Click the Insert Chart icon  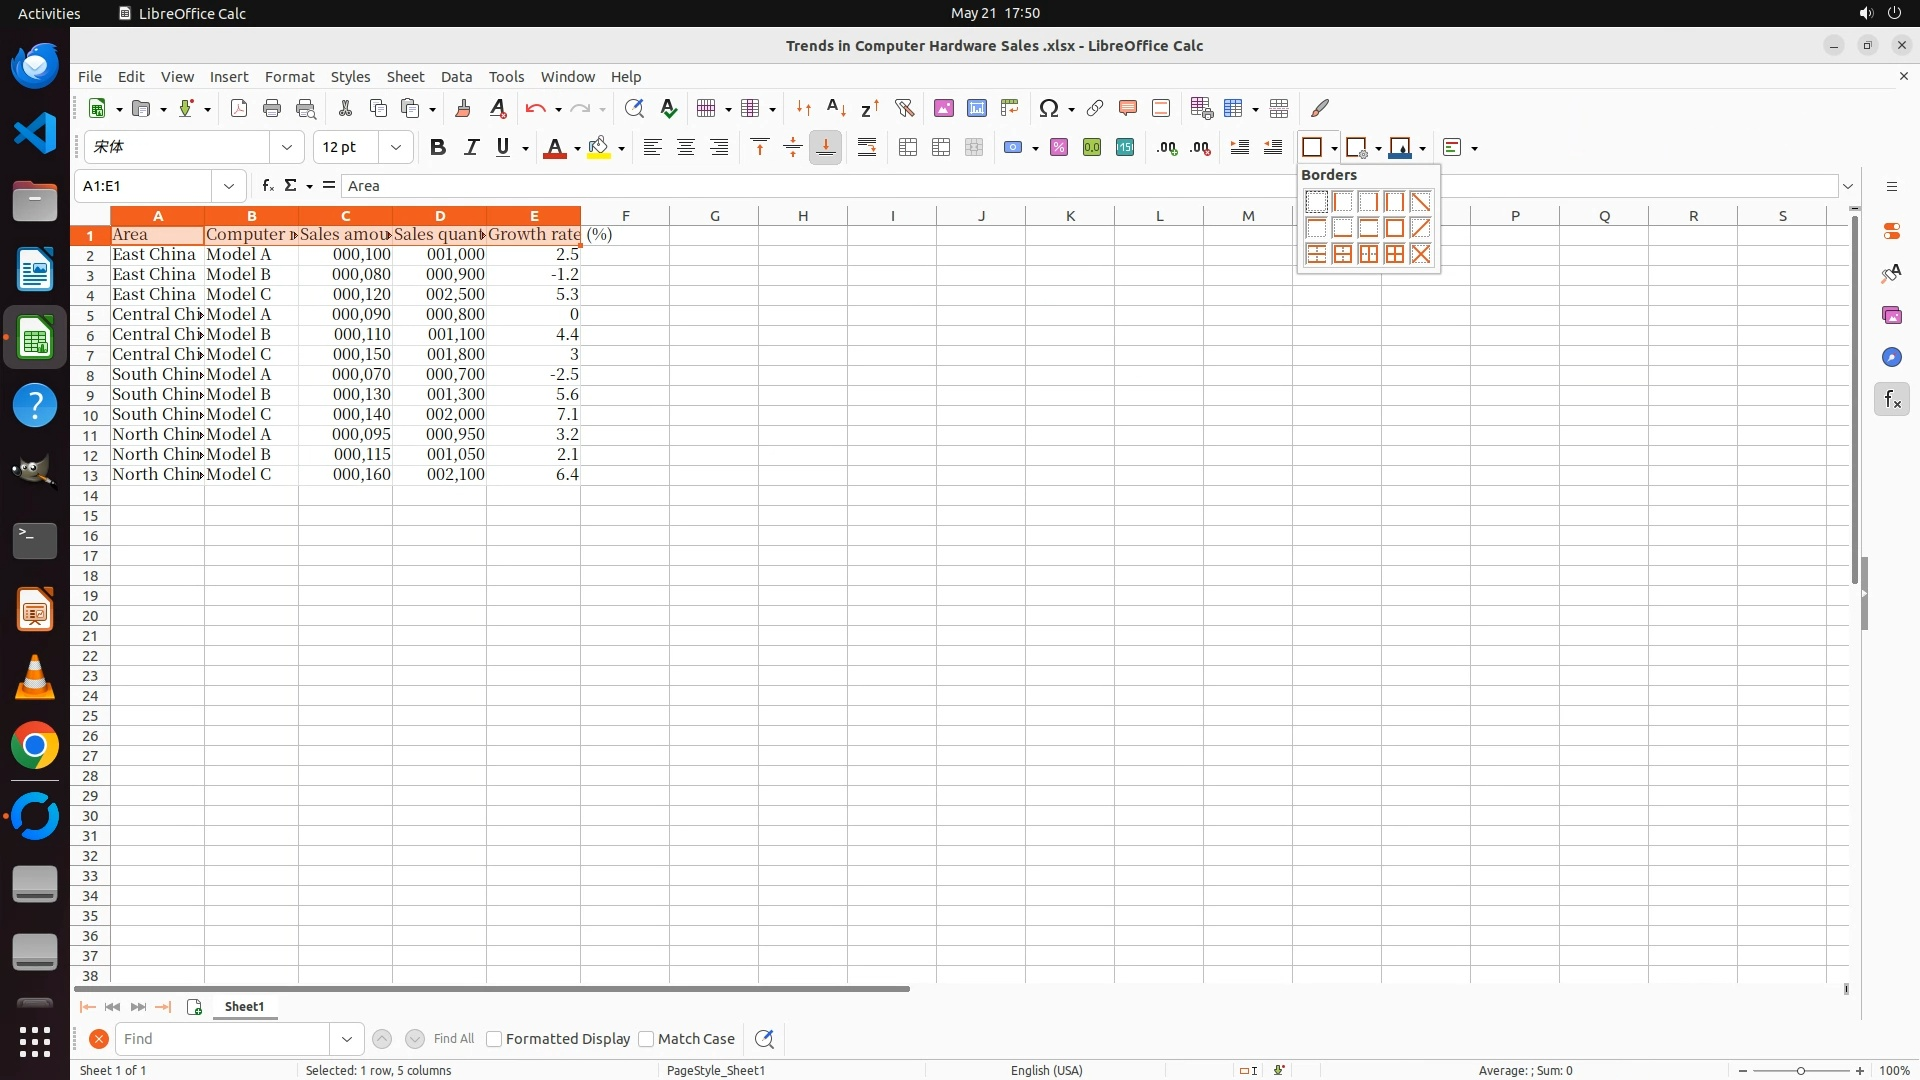click(977, 108)
